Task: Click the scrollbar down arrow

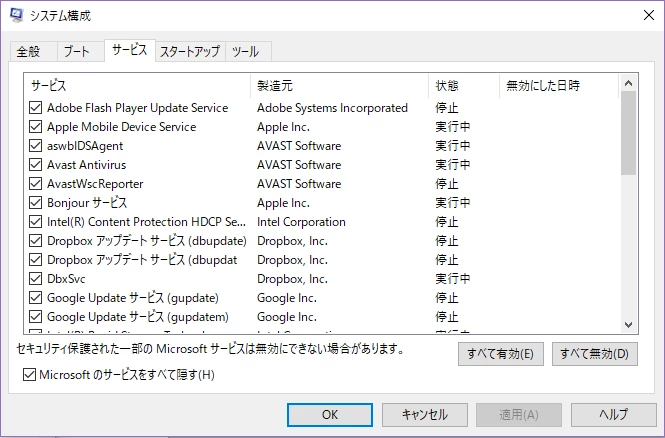Action: pos(629,325)
